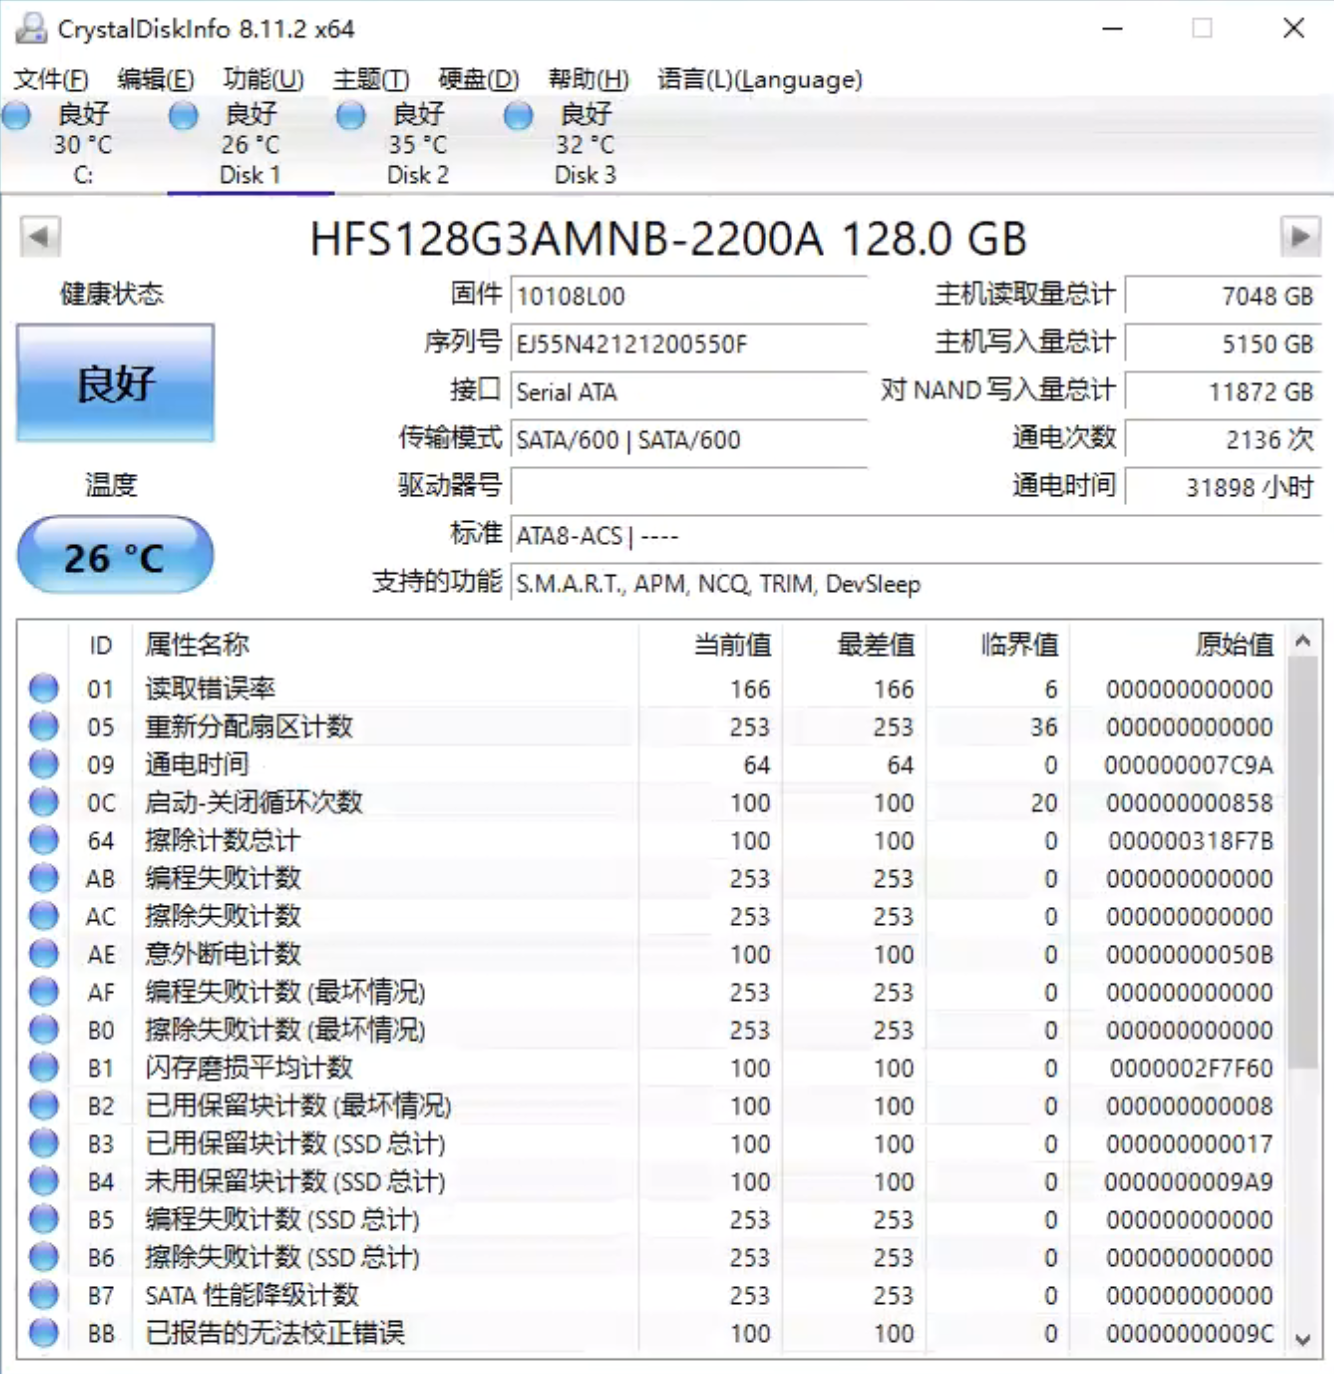Click the Disk 3 status orb icon
The height and width of the screenshot is (1374, 1334).
tap(518, 116)
